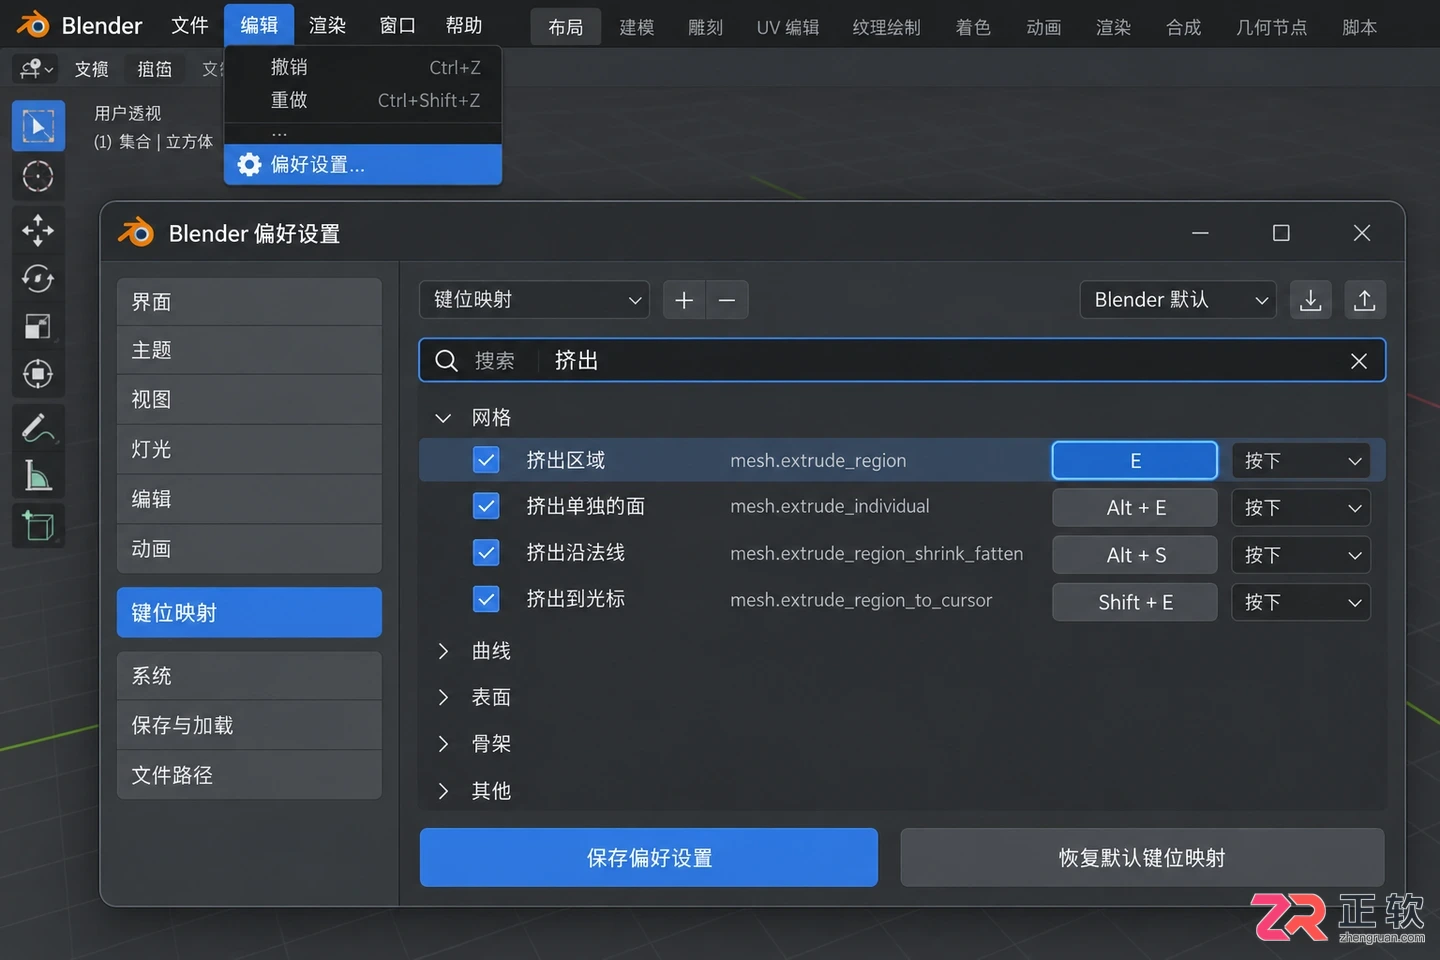Choose the Move tool in toolbar
This screenshot has width=1440, height=960.
click(38, 230)
